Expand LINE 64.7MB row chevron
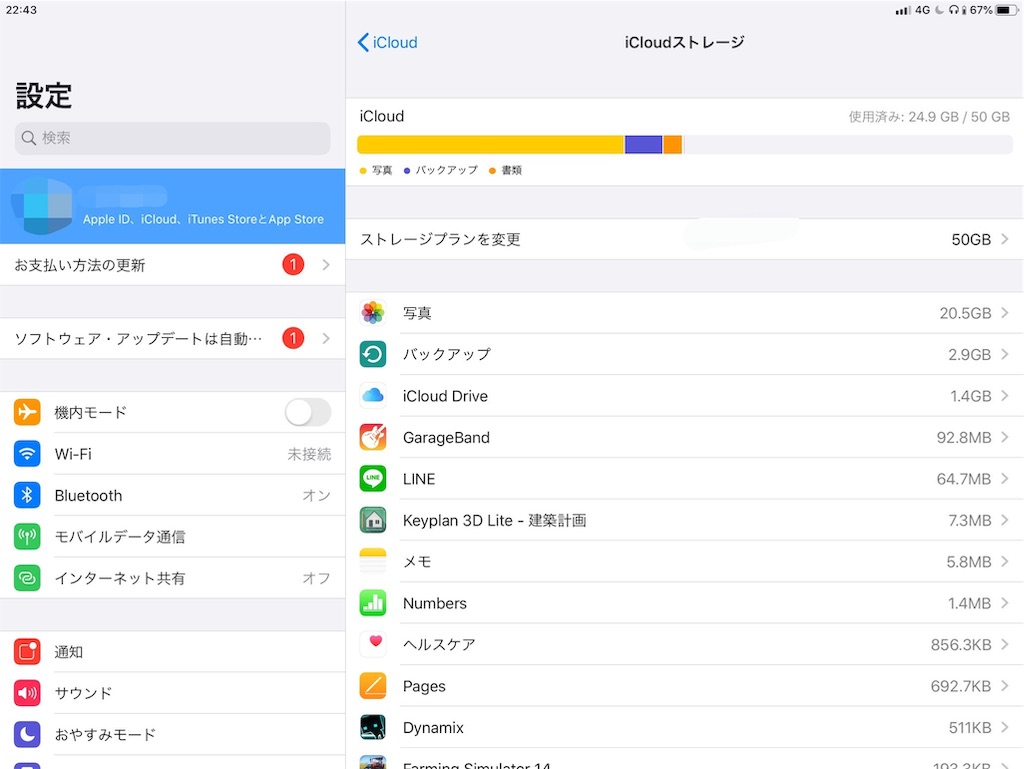Viewport: 1024px width, 769px height. point(1005,479)
